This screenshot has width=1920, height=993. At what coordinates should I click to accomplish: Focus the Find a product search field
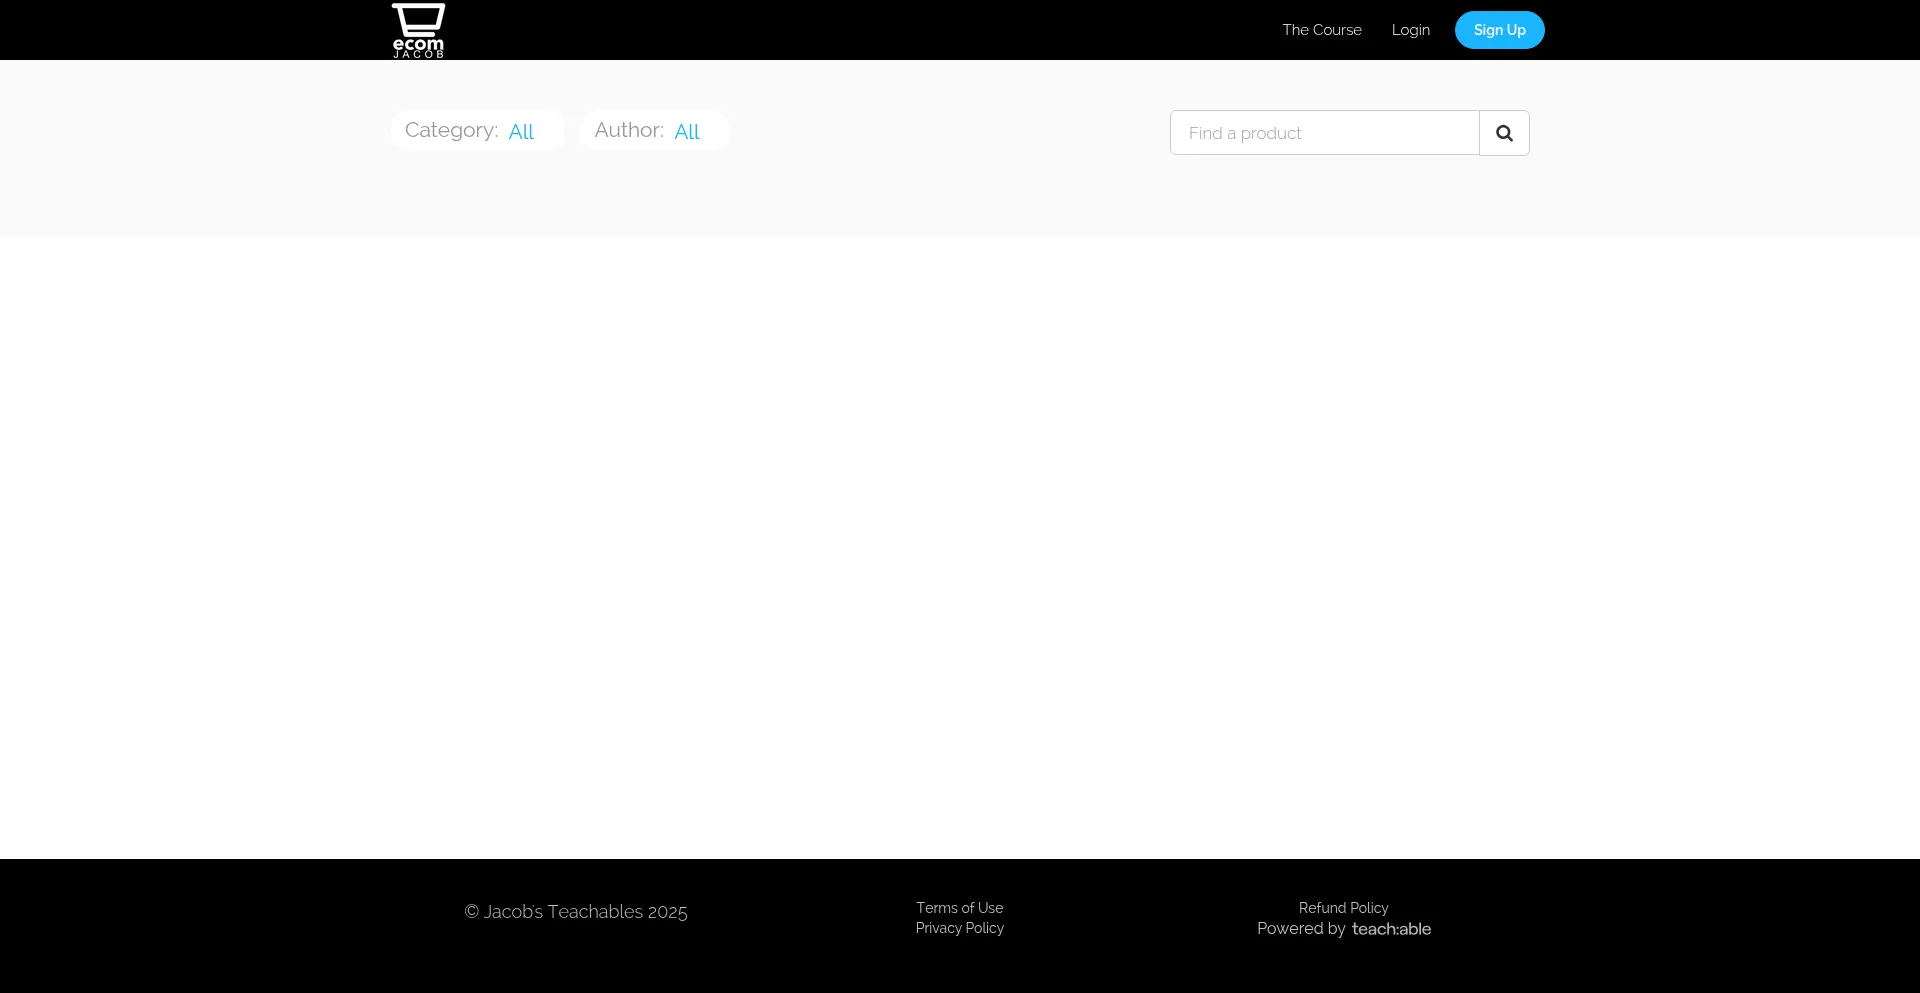1325,133
